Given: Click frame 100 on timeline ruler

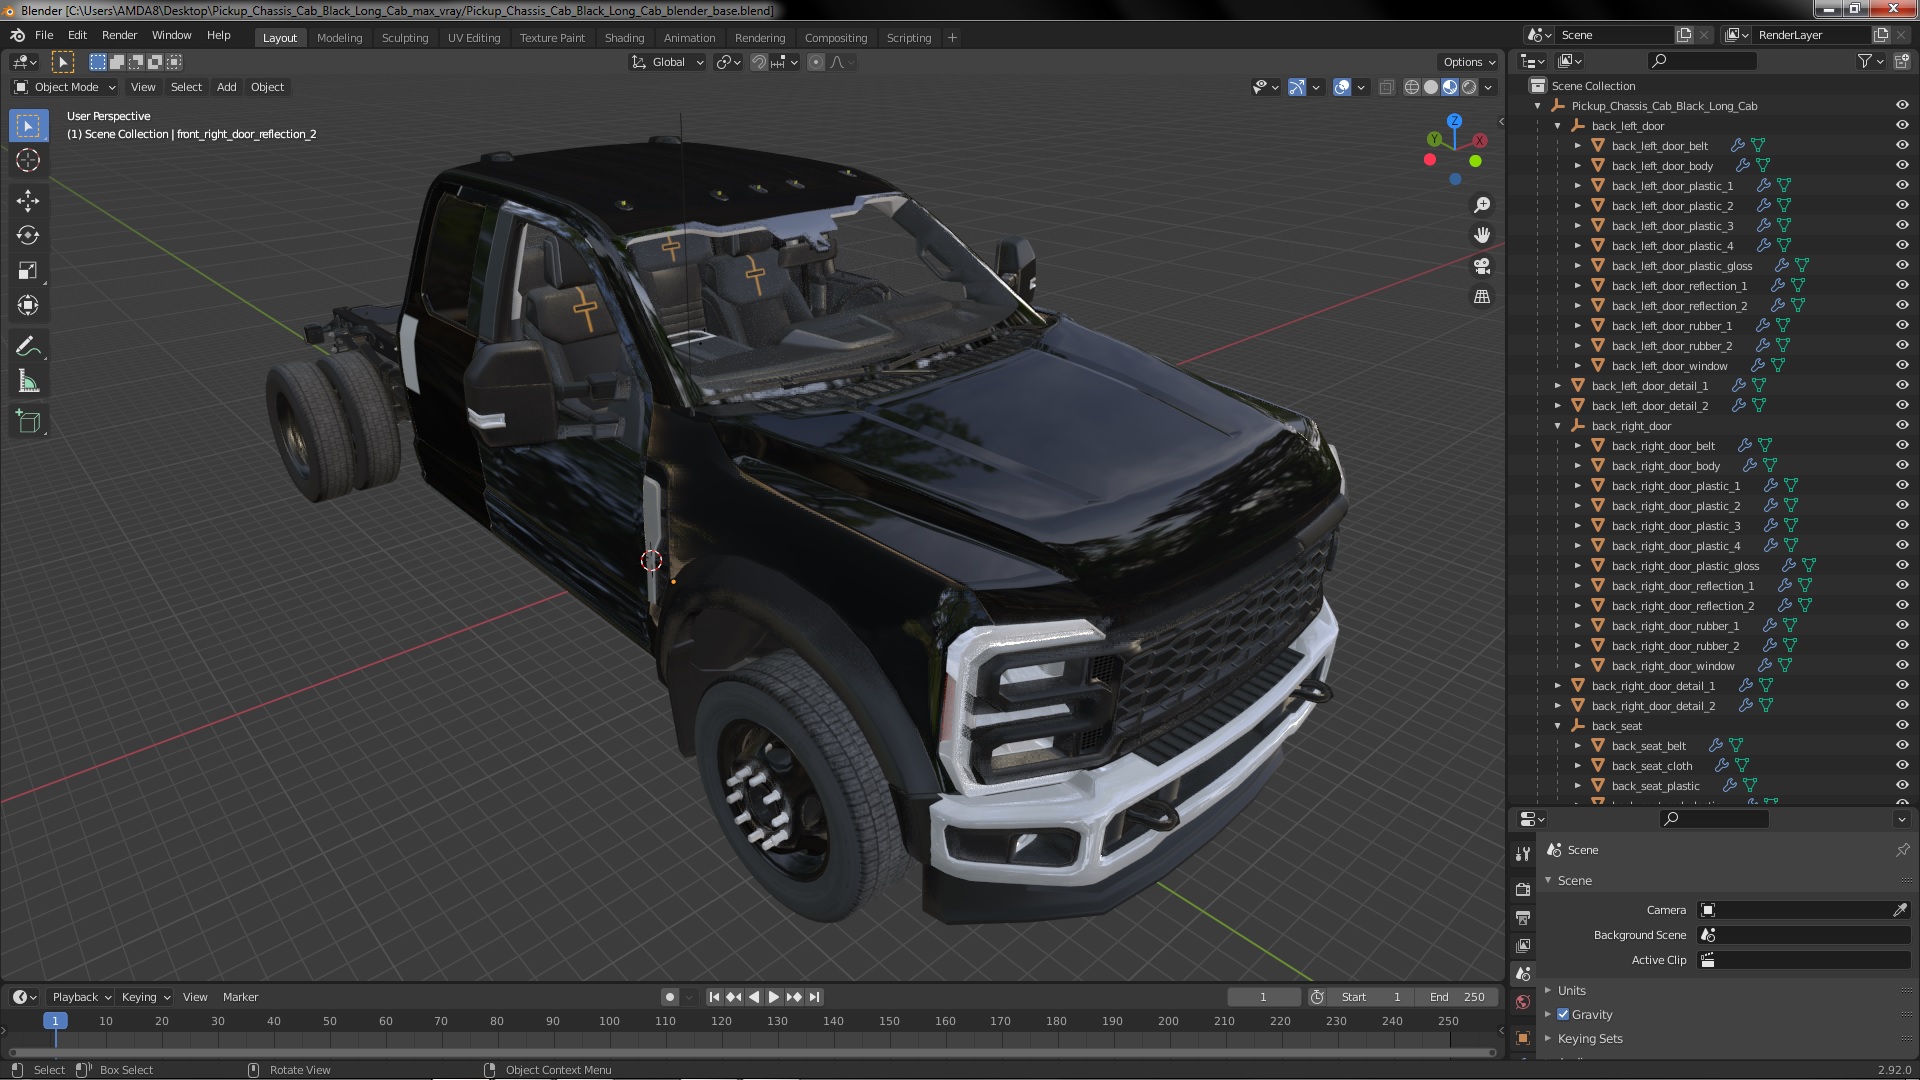Looking at the screenshot, I should point(609,1021).
